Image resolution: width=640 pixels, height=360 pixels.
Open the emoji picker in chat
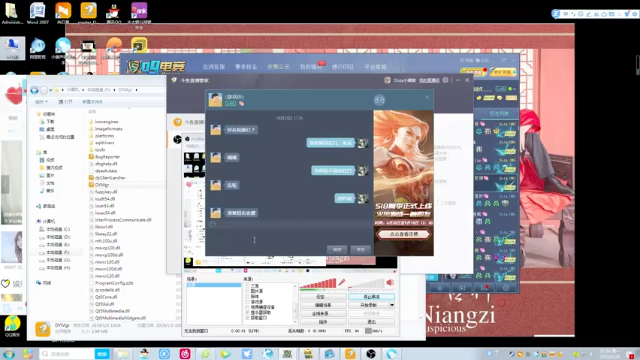click(x=212, y=224)
